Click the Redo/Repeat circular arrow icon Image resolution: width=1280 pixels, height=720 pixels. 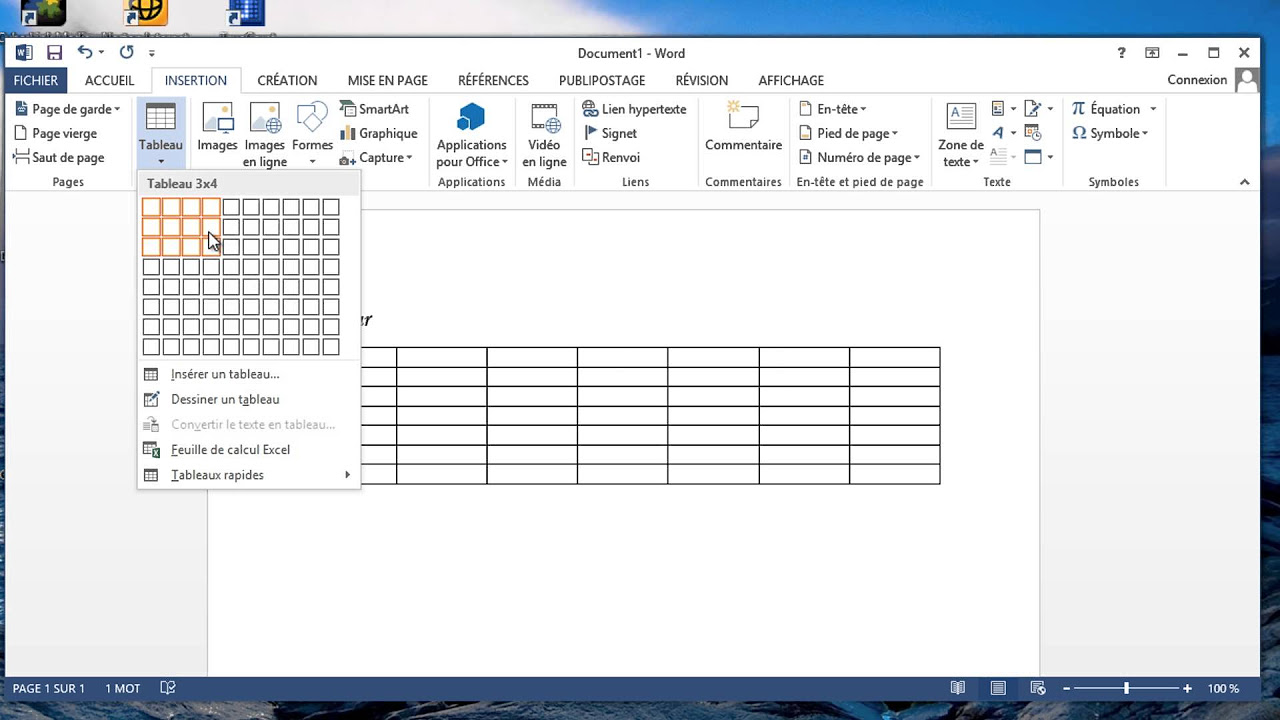pos(126,53)
